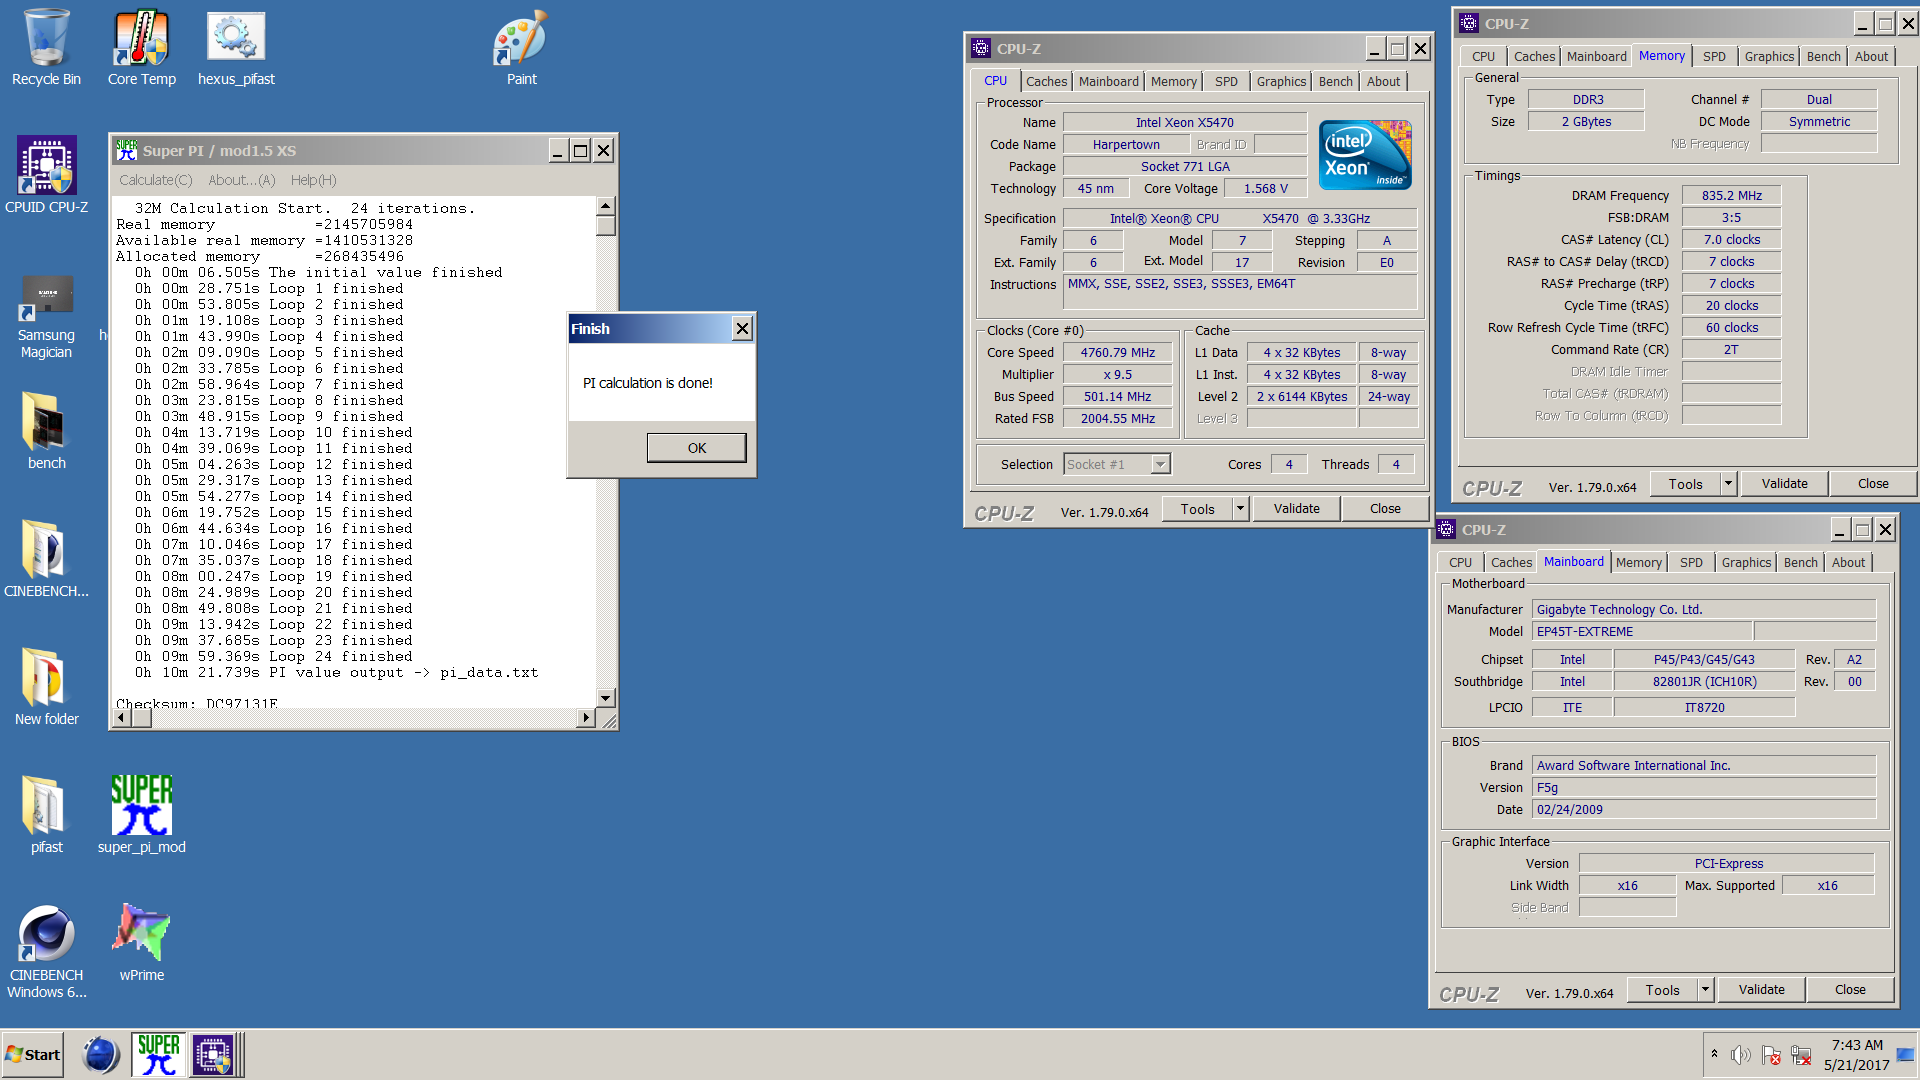Select SPD tab in Memory window
The height and width of the screenshot is (1080, 1920).
point(1714,56)
